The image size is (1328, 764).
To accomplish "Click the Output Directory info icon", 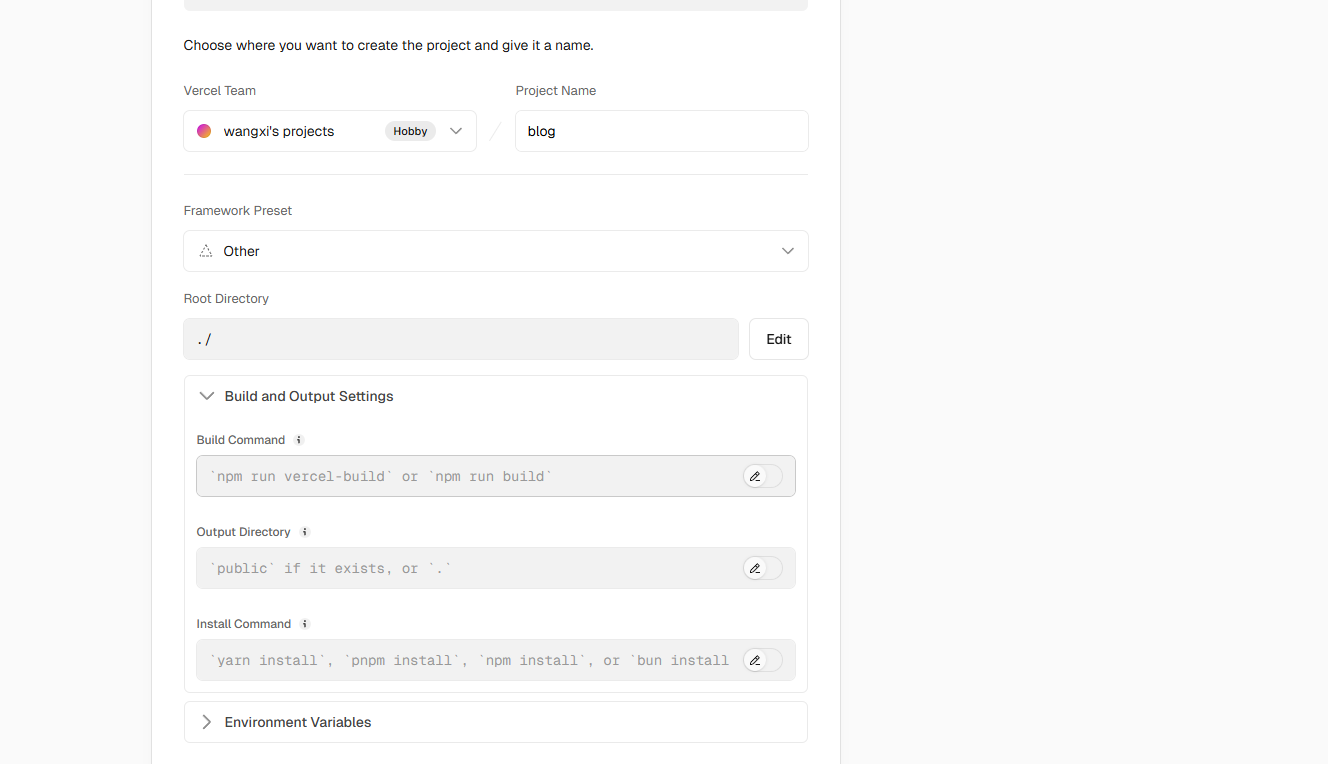I will tap(305, 532).
